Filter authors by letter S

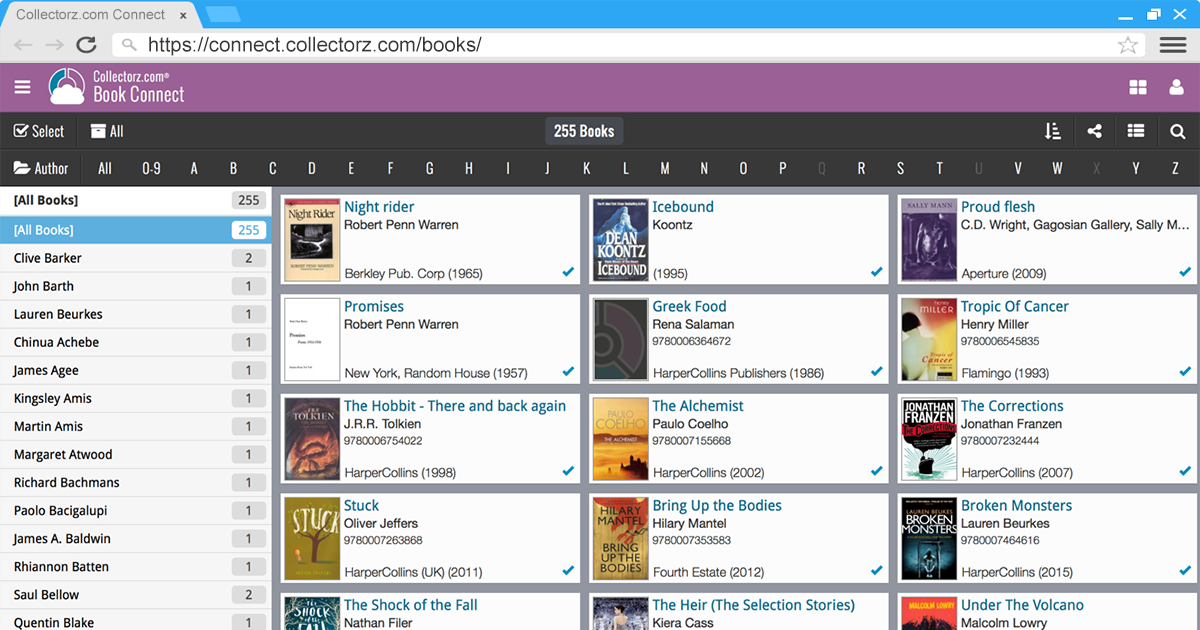(x=900, y=168)
